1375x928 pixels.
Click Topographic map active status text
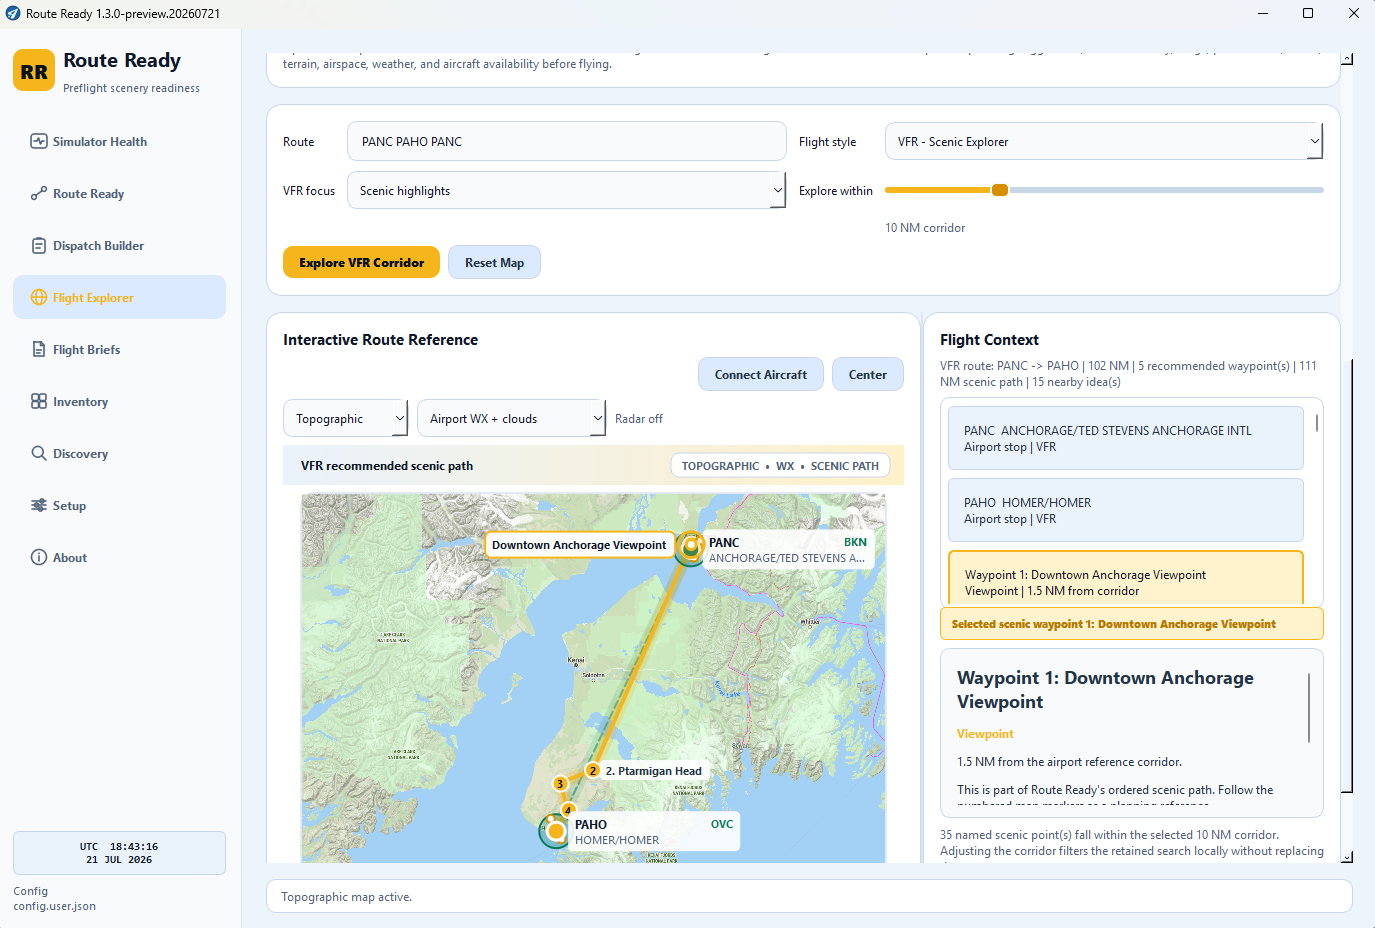tap(346, 897)
